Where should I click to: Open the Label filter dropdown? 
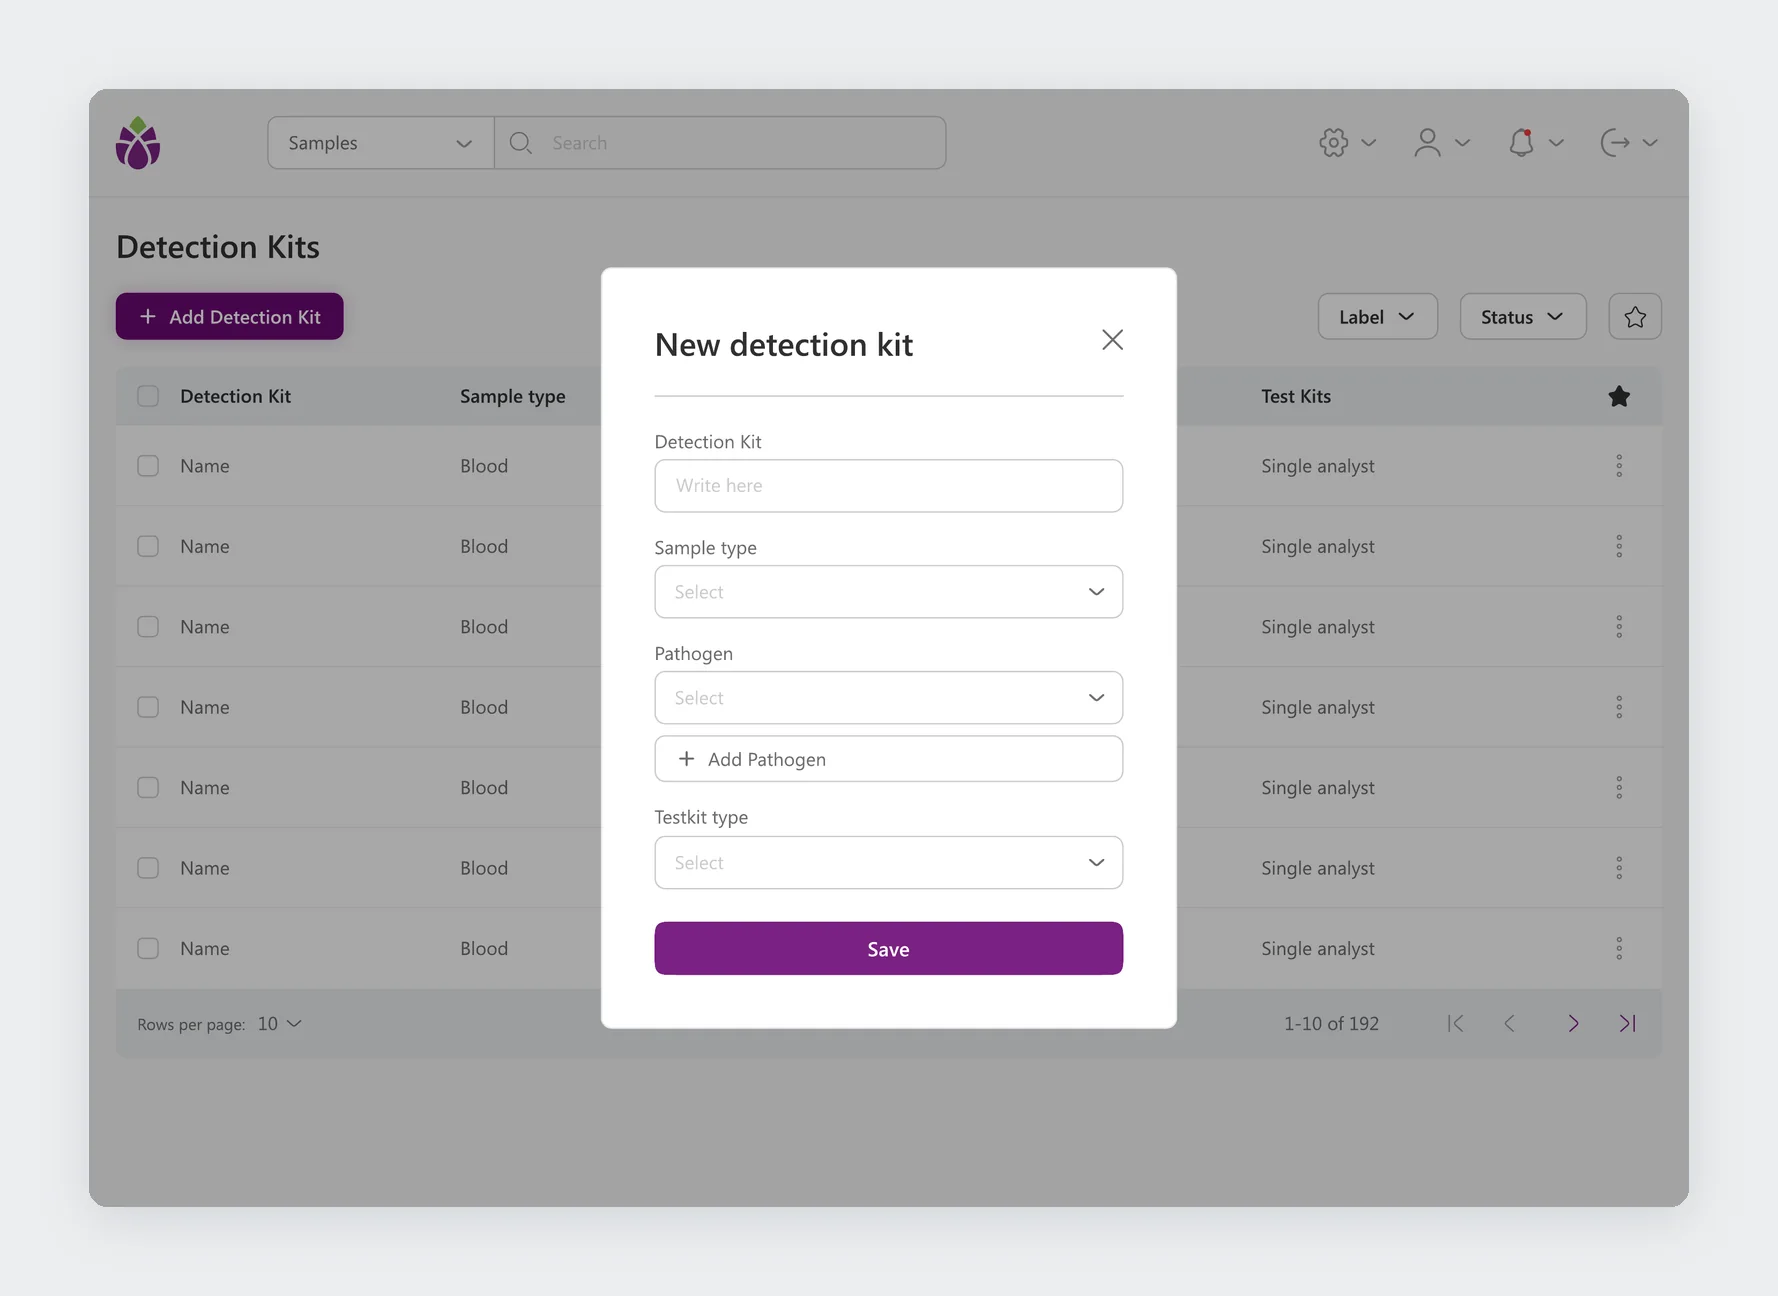click(x=1377, y=317)
